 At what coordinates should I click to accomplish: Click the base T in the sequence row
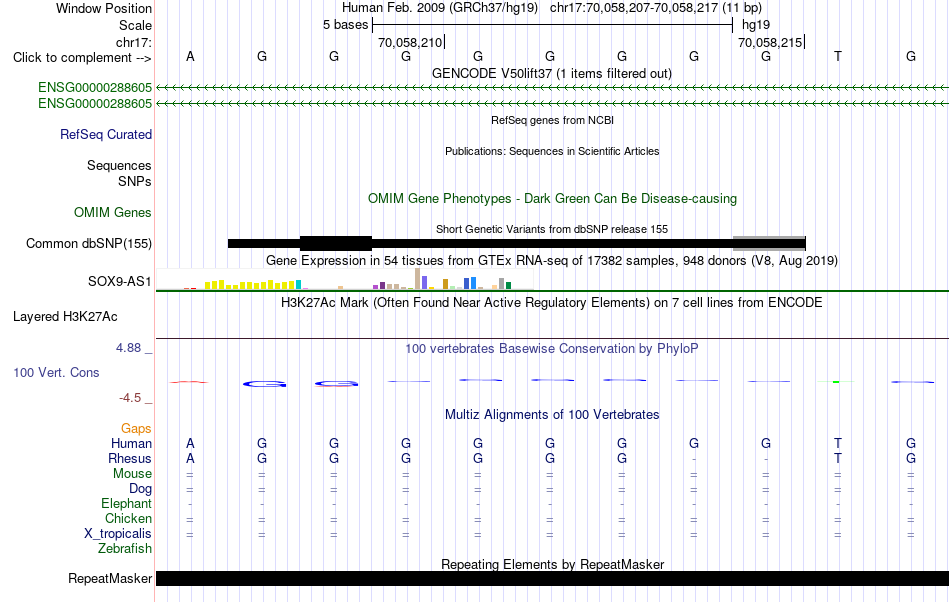pos(838,57)
